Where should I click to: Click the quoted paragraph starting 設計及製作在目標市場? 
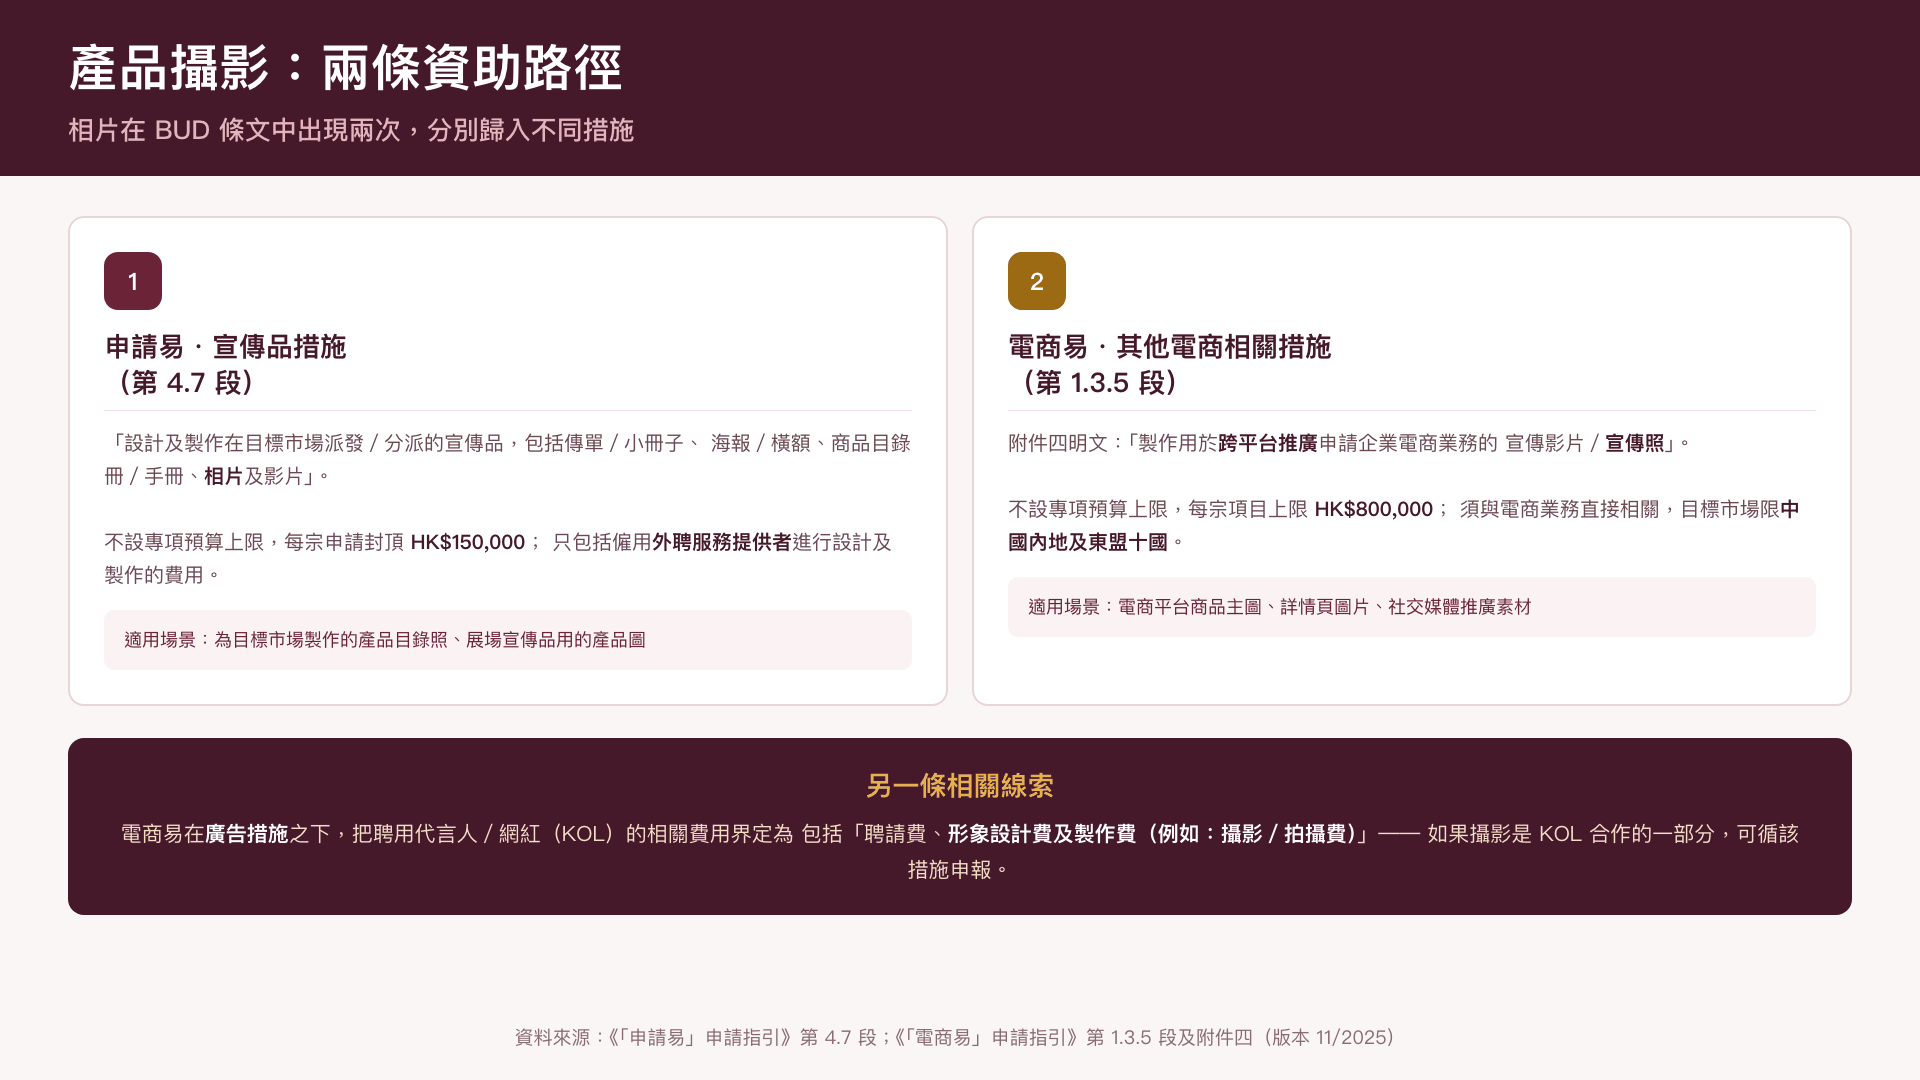(x=508, y=460)
